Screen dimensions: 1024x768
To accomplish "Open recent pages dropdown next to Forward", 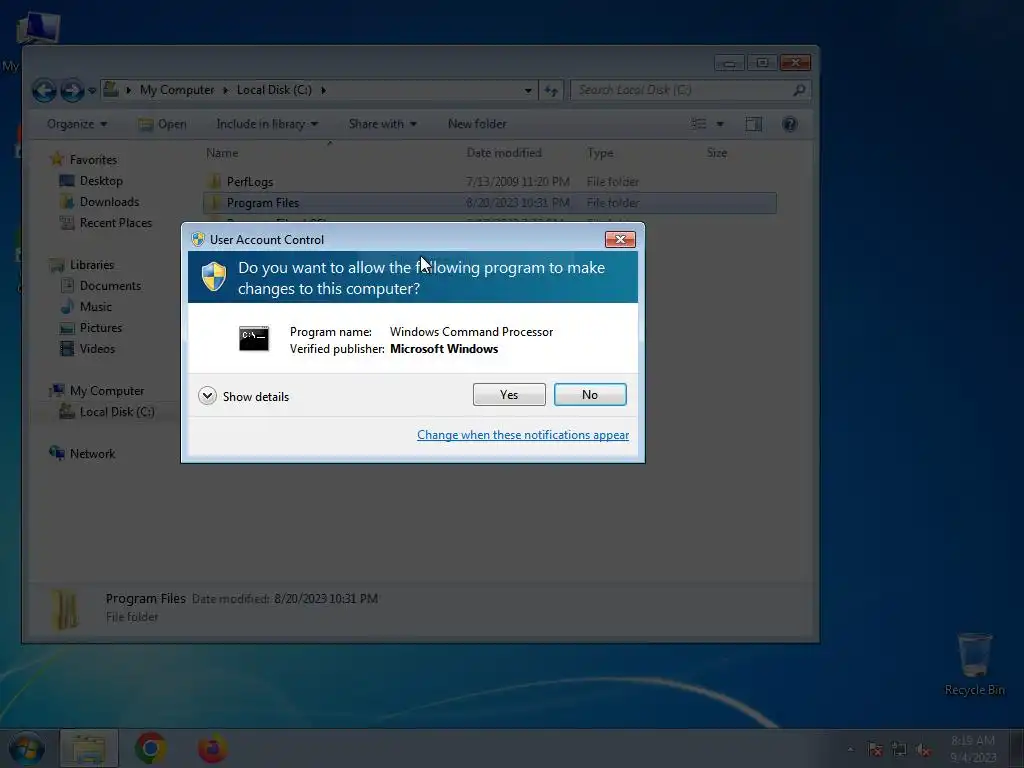I will point(92,90).
